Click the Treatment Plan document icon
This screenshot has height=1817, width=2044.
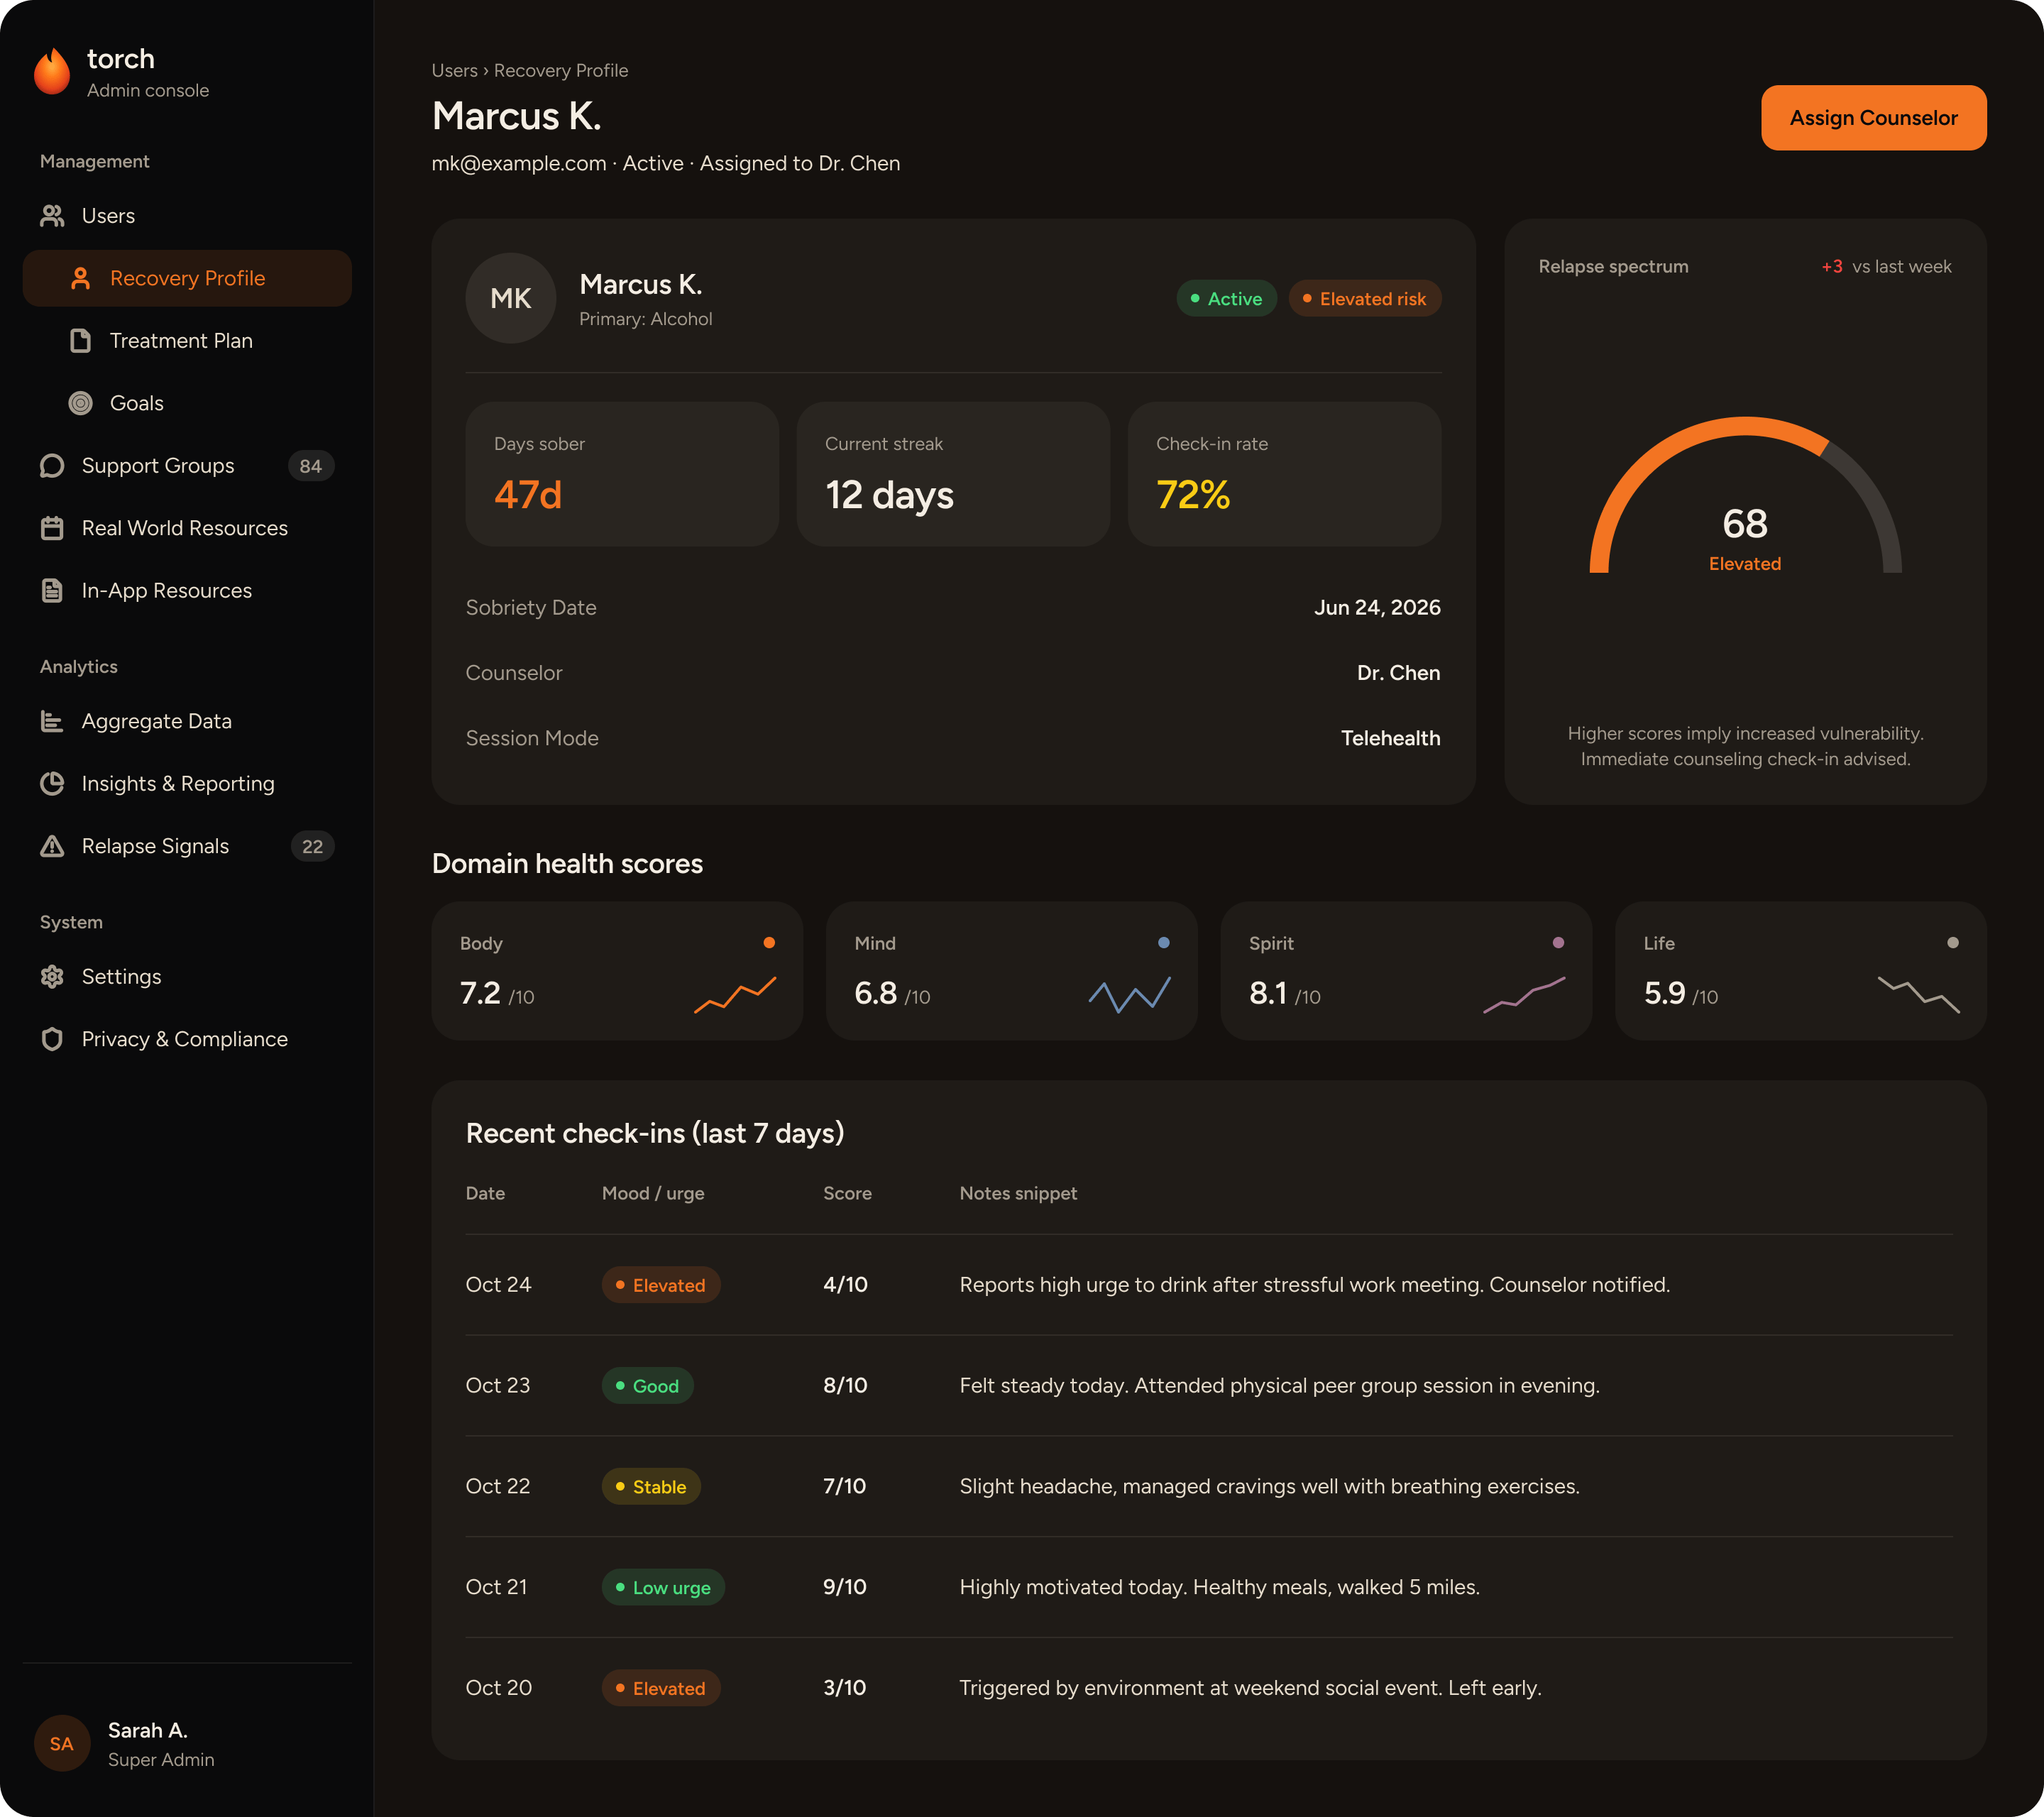tap(81, 341)
